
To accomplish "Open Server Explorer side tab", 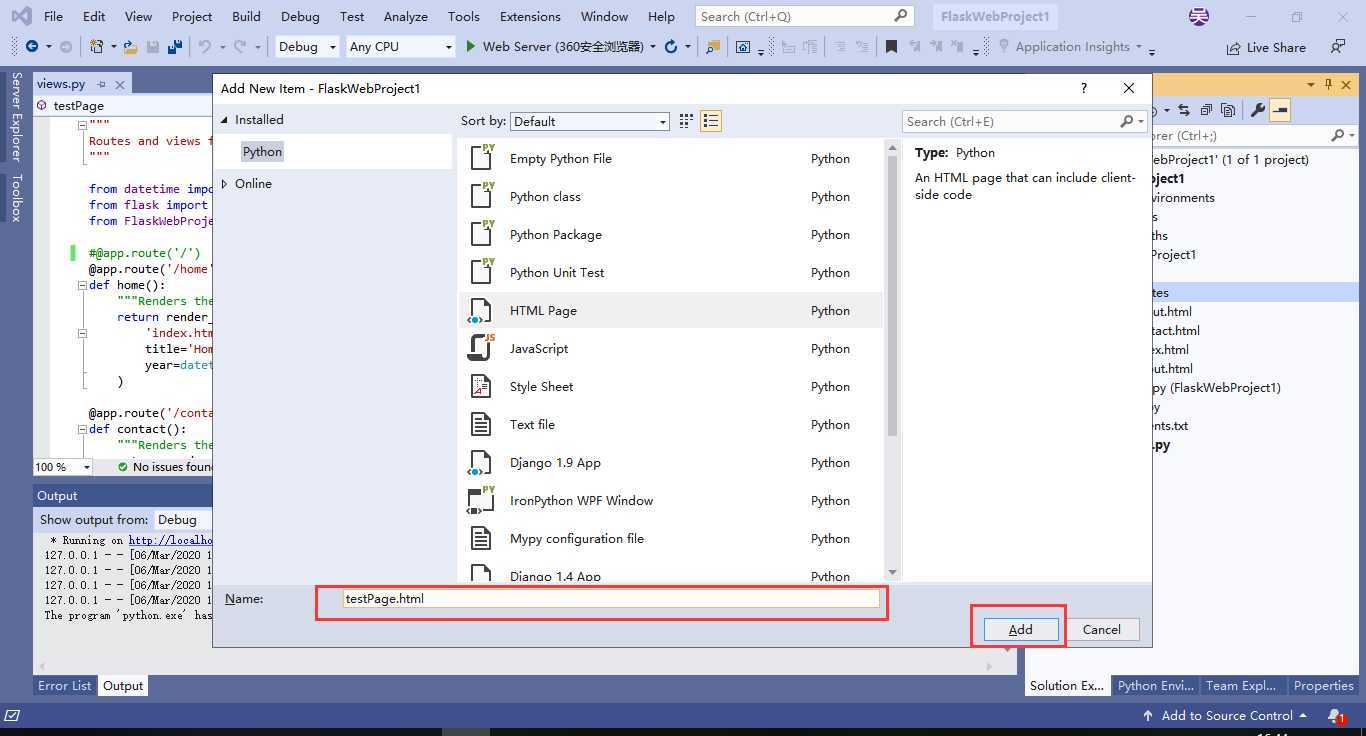I will pyautogui.click(x=16, y=116).
